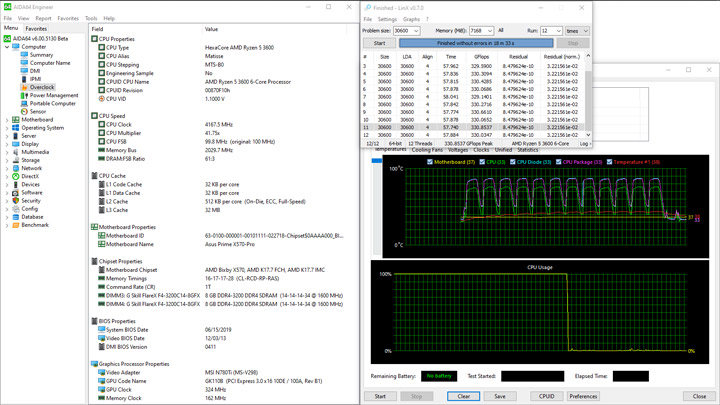Image resolution: width=720 pixels, height=405 pixels.
Task: Click Storage category in tree
Action: pos(30,160)
